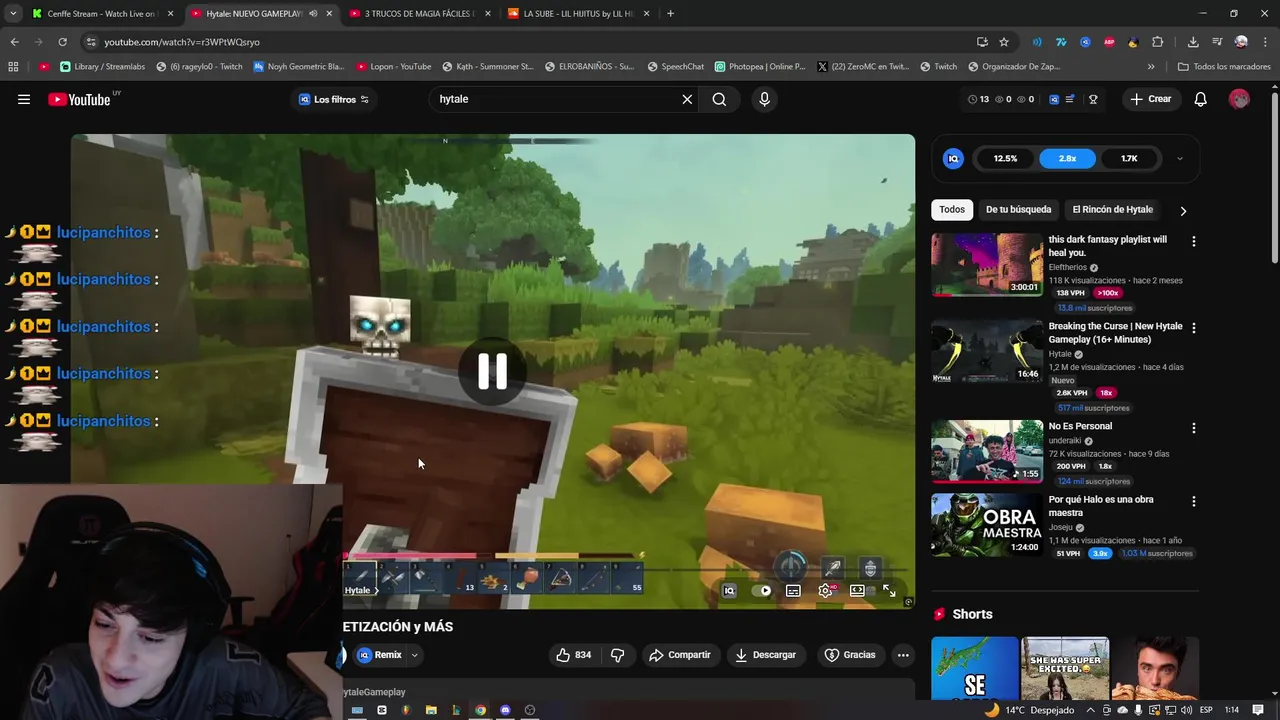This screenshot has height=720, width=1280.
Task: Select El Rincón de Hytale chip
Action: pyautogui.click(x=1113, y=210)
